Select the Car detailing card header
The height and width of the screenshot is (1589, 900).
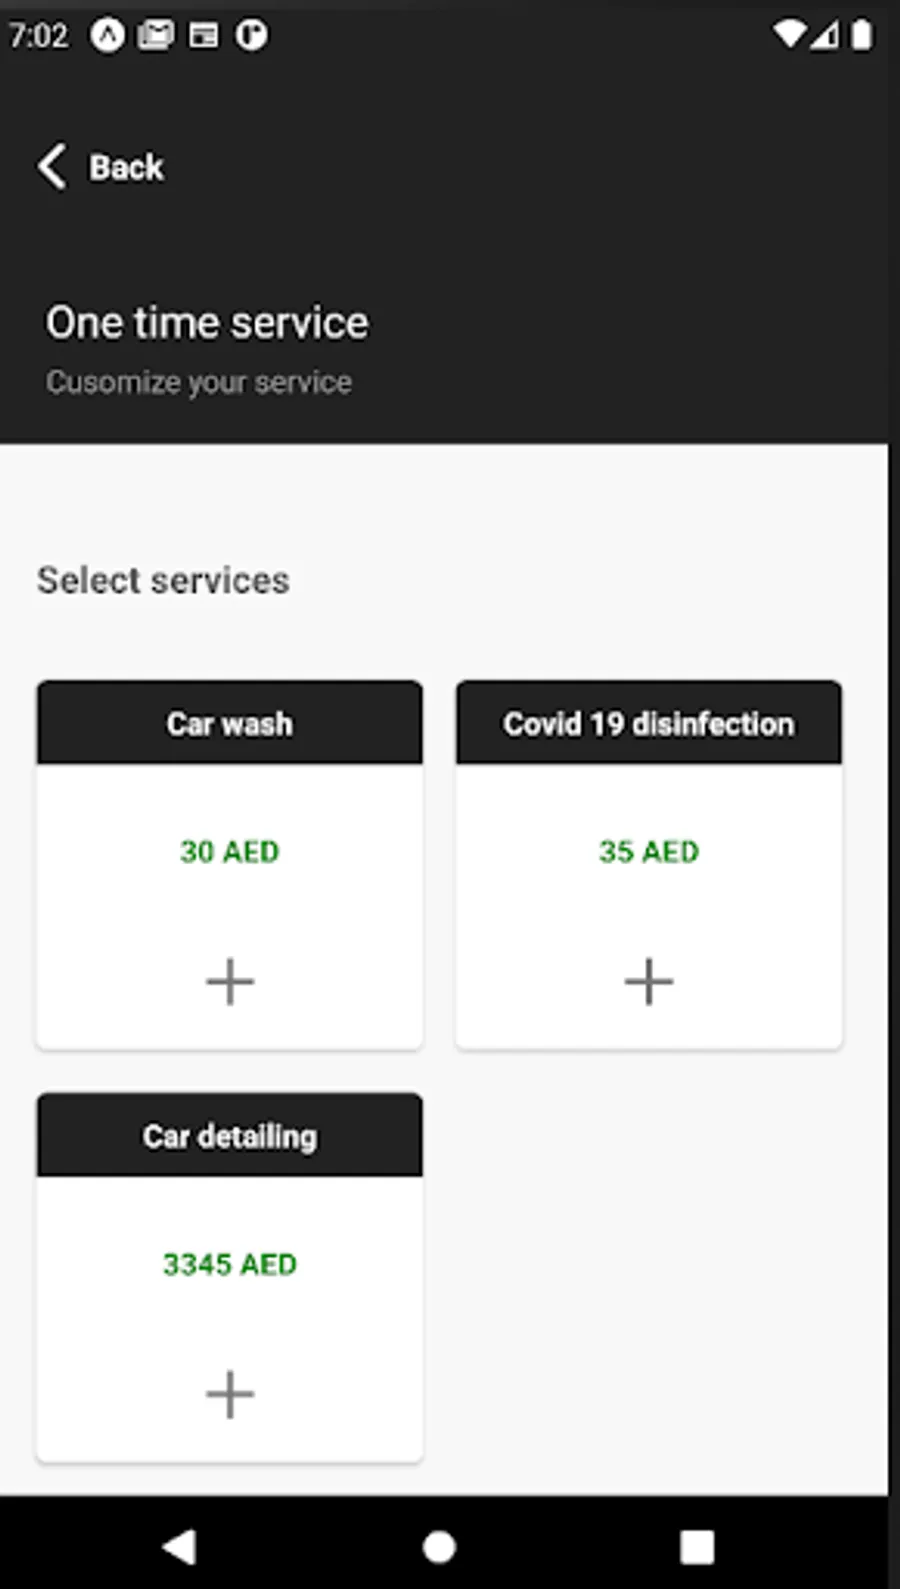click(230, 1135)
